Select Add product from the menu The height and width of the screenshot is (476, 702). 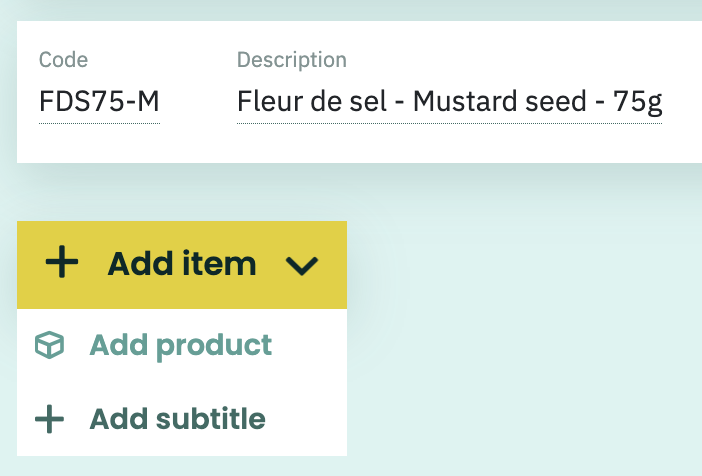[182, 345]
